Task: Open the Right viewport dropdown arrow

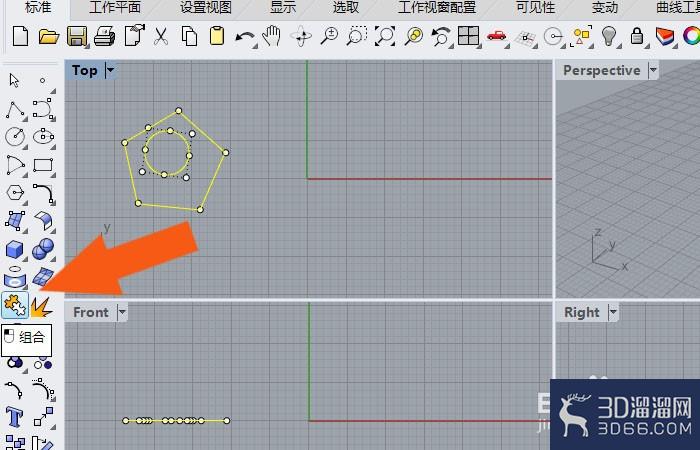Action: tap(613, 312)
